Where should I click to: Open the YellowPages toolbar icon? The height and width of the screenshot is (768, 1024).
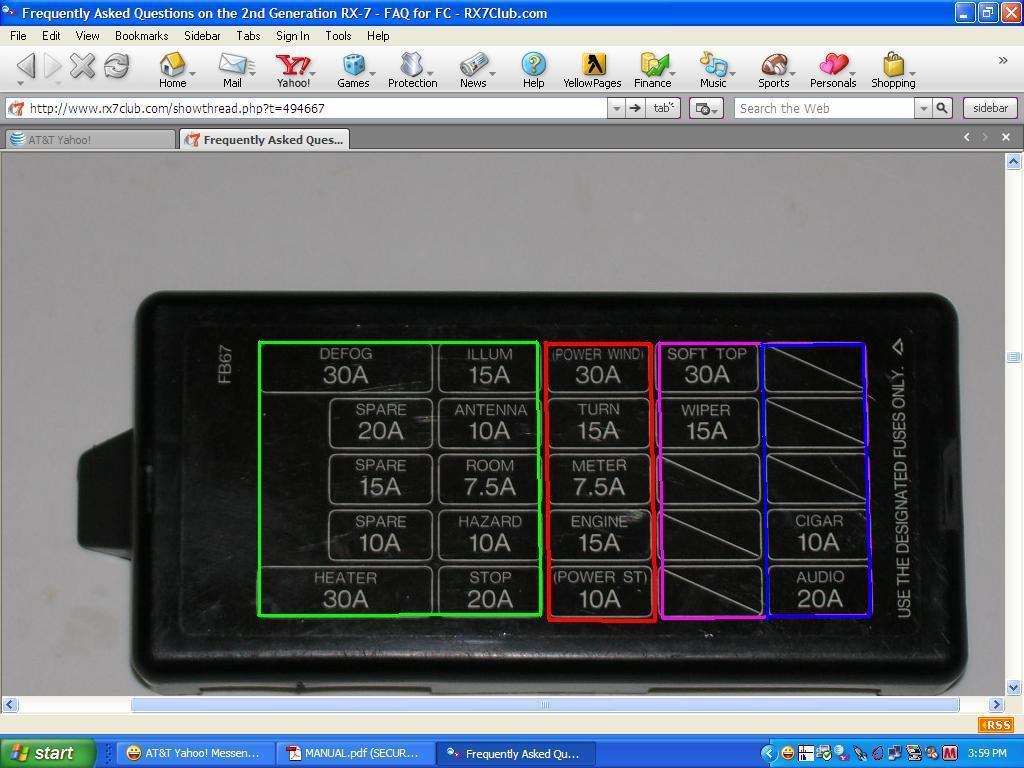[x=592, y=65]
